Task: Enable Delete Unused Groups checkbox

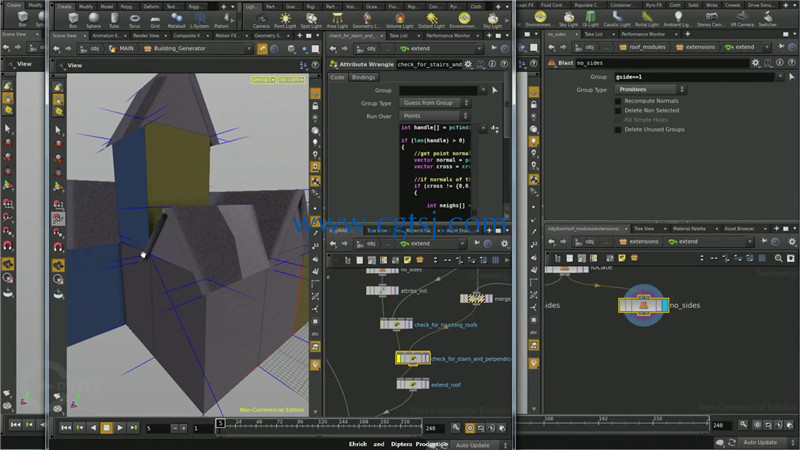Action: [618, 130]
